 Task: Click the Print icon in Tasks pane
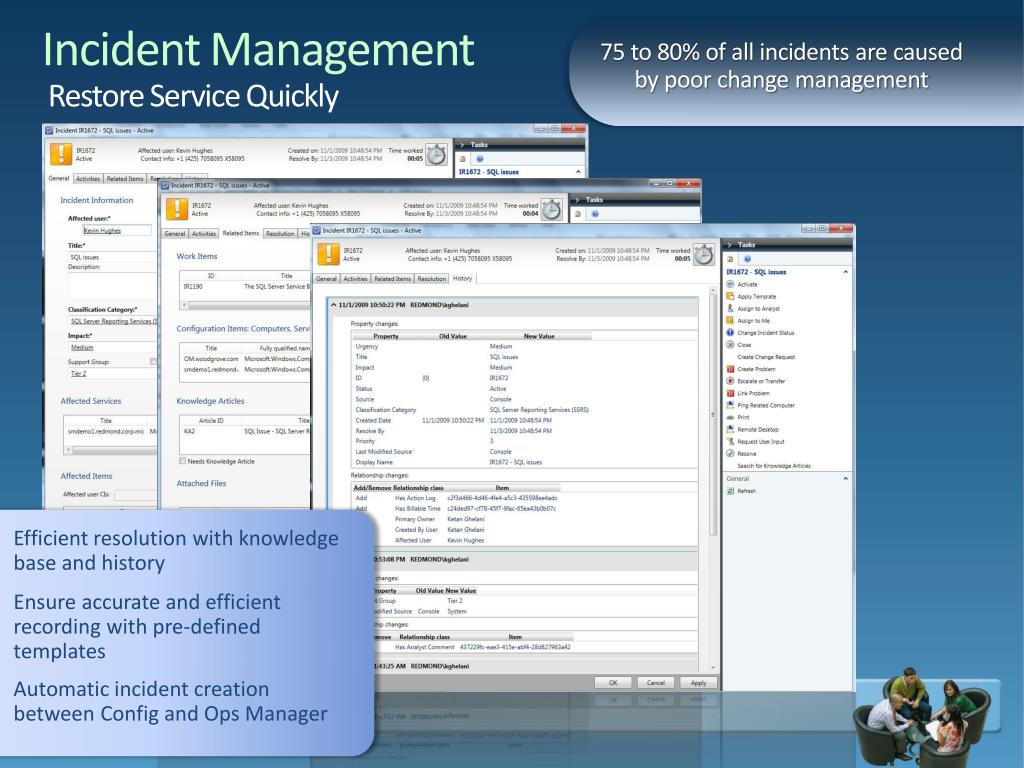[x=730, y=417]
